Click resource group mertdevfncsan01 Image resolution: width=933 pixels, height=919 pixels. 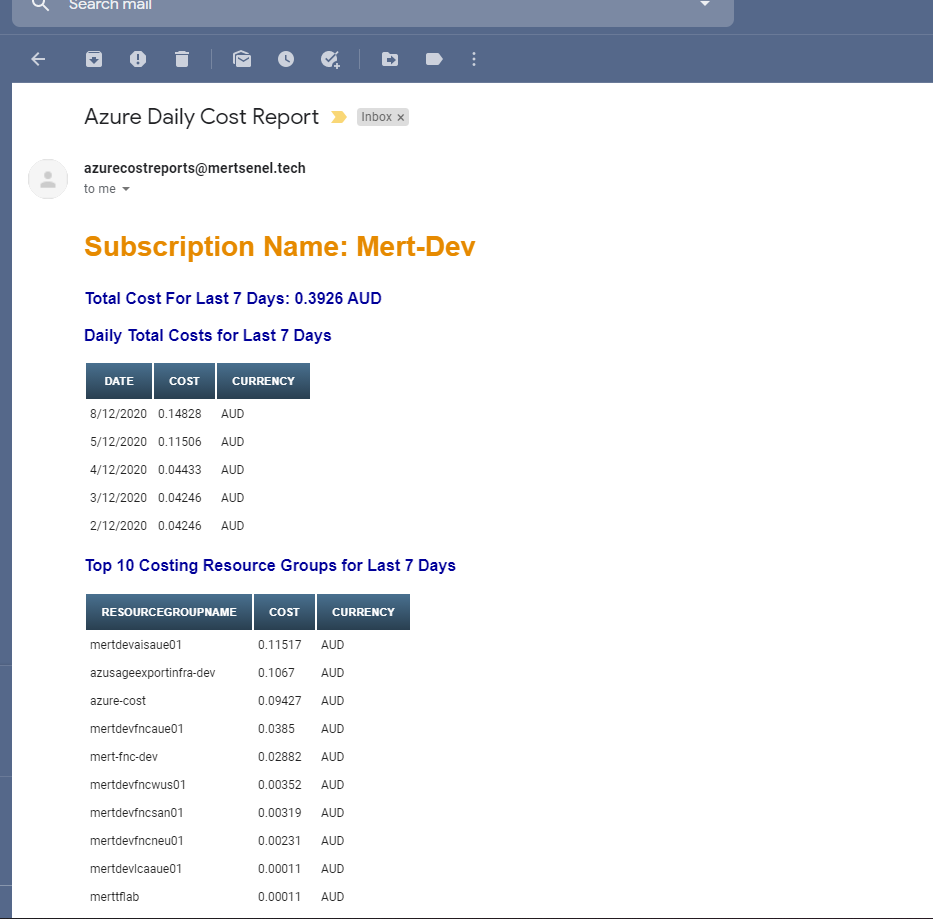[x=137, y=812]
